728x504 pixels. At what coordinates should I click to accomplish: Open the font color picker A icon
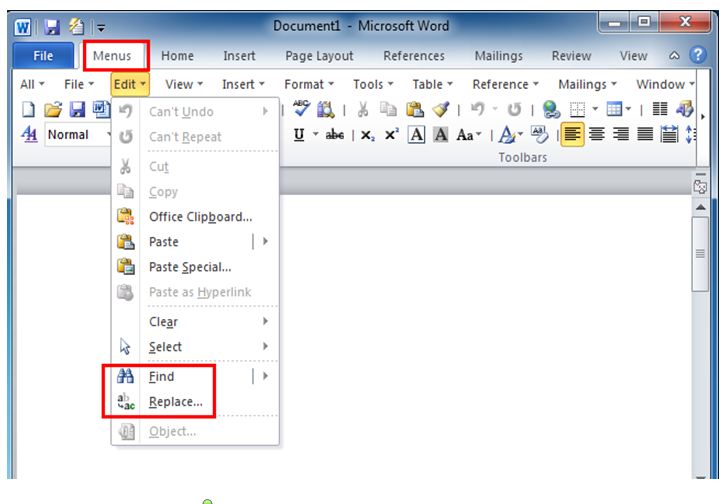point(510,135)
